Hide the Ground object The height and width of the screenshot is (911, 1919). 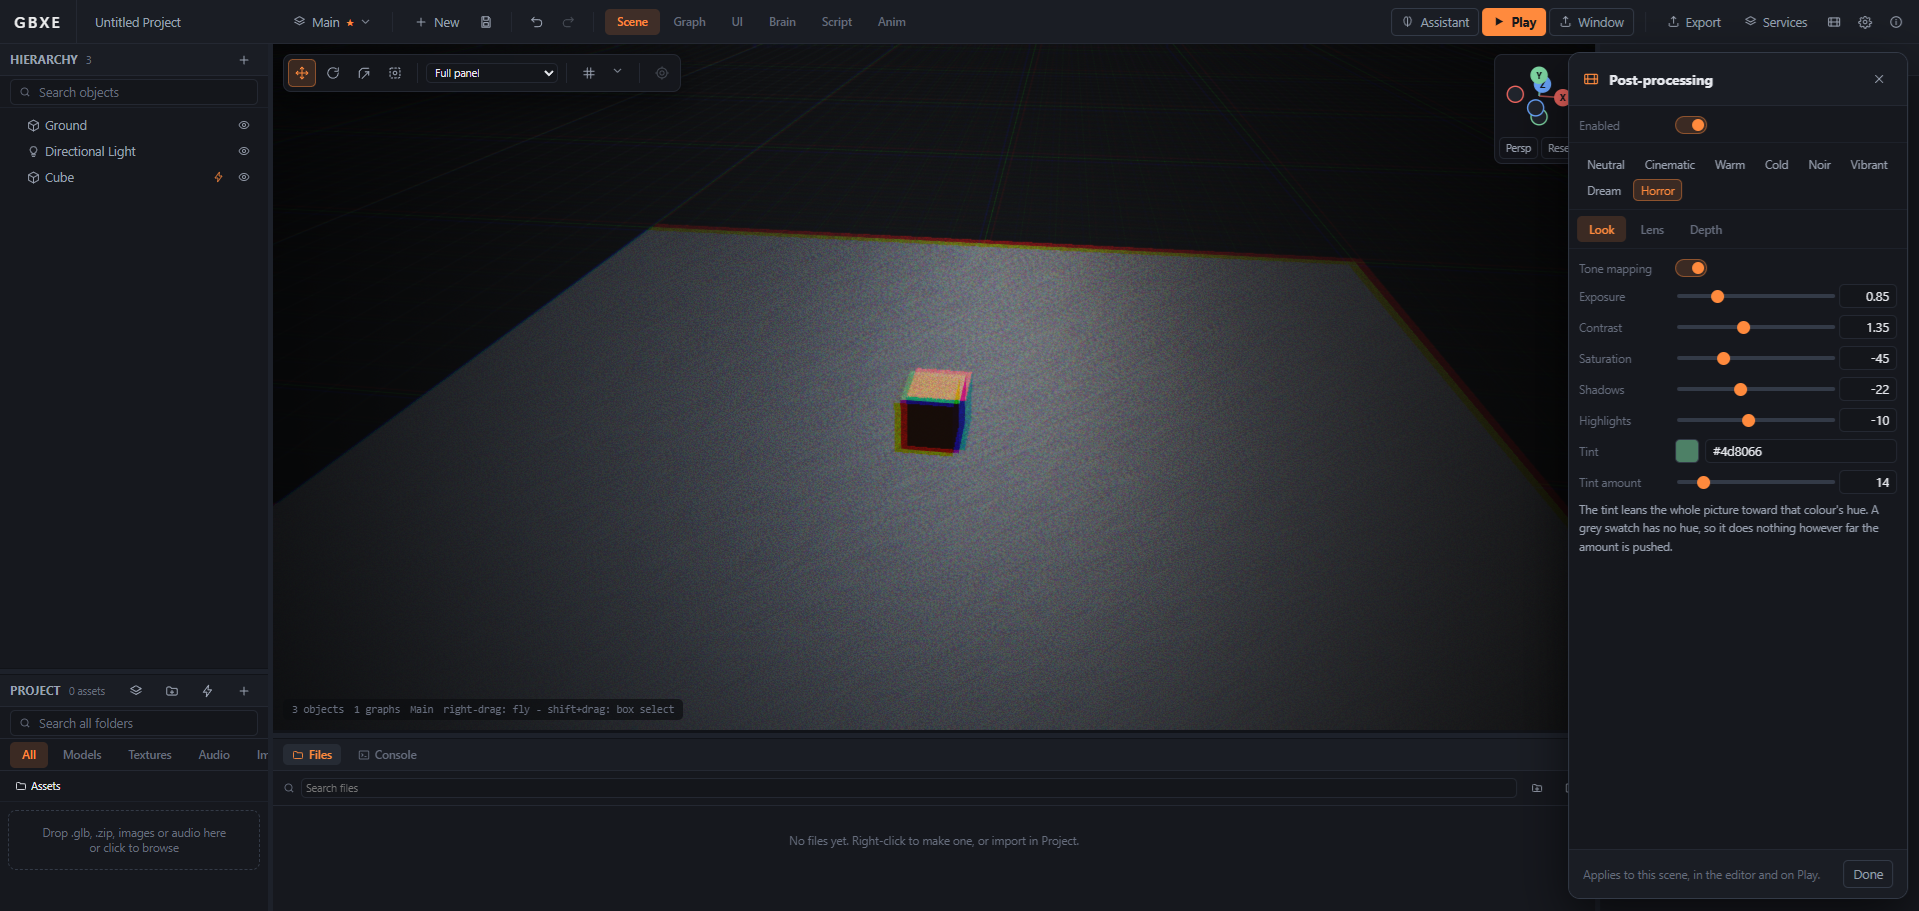coord(244,125)
